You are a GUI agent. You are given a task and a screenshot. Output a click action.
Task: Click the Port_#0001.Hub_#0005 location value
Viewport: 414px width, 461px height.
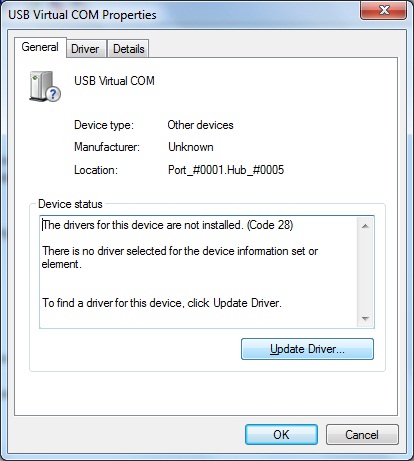226,170
